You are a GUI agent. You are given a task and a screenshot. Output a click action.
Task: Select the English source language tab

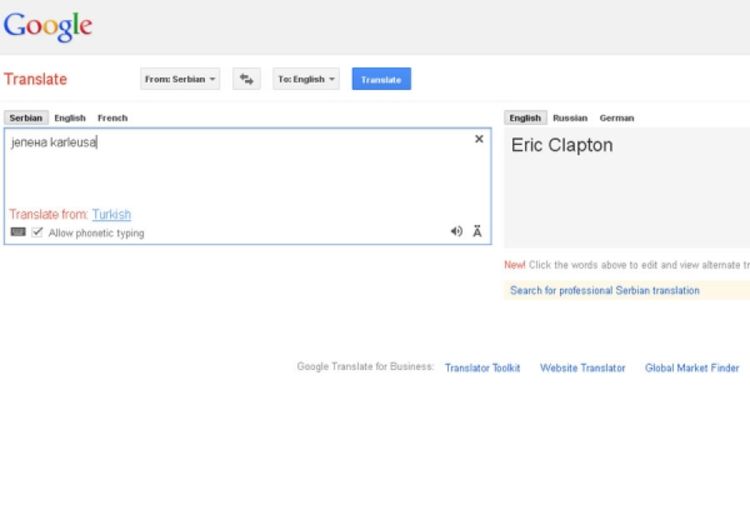pos(70,118)
